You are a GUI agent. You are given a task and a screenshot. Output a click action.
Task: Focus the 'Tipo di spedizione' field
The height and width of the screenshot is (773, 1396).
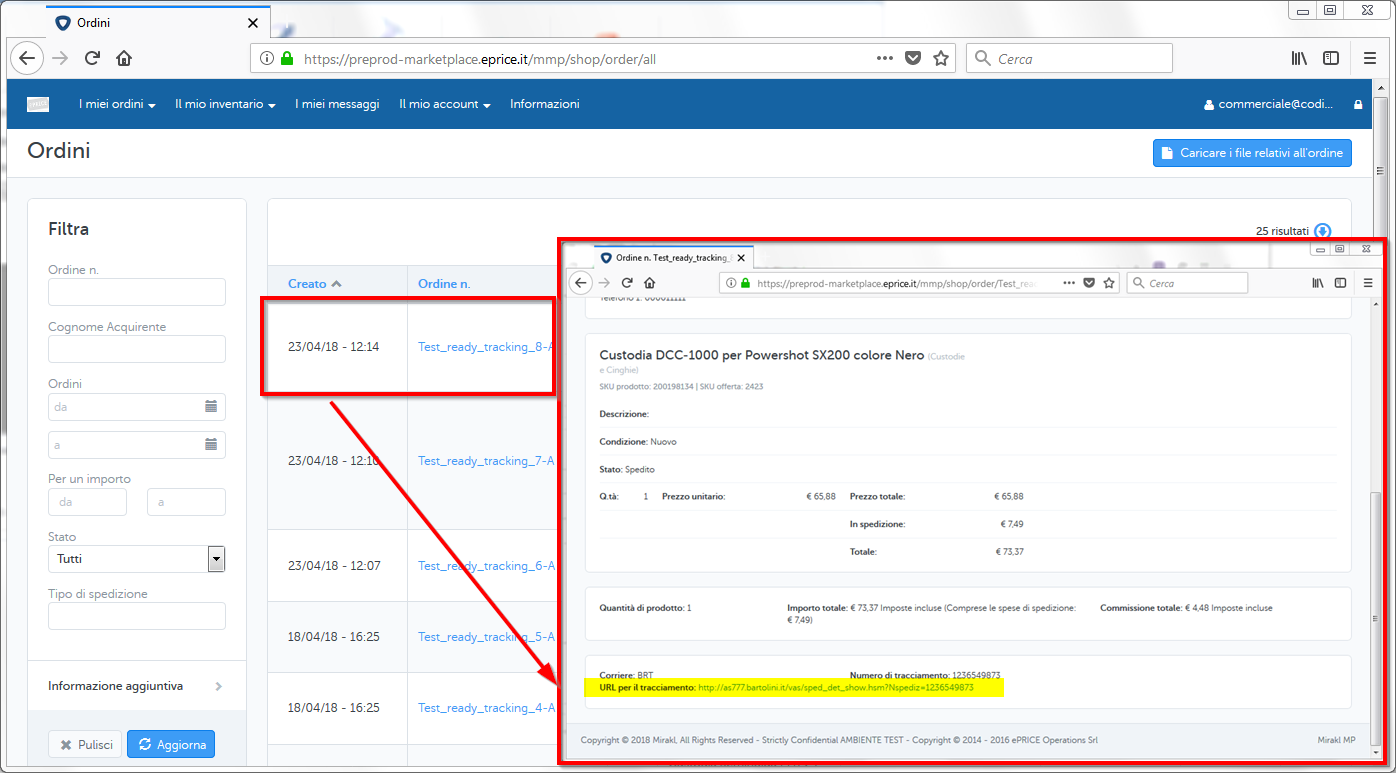tap(137, 616)
